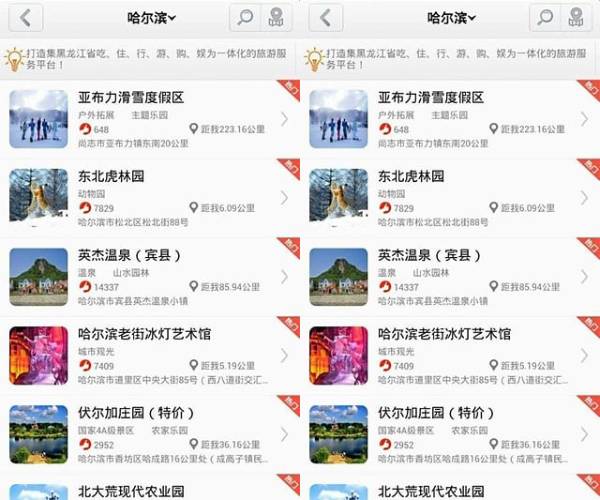Open 伏尔加庄园 scenery thumbnail in left list
Viewport: 600px width, 500px height.
39,434
